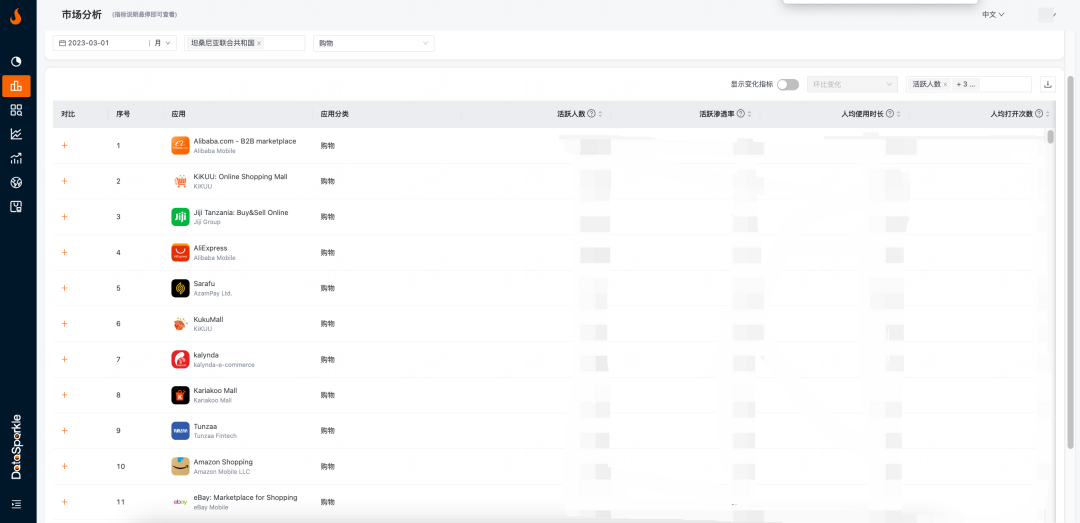The image size is (1080, 523).
Task: Open the AliExpress app name link
Action: (x=210, y=248)
